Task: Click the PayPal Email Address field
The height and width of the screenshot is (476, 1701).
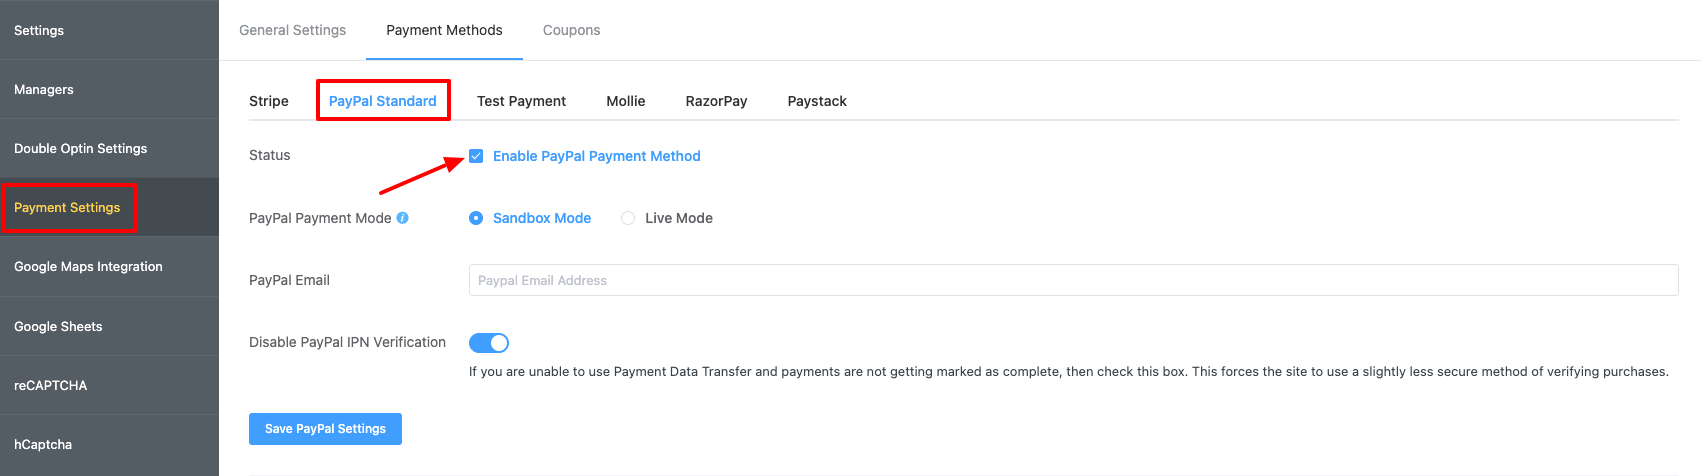Action: (x=1073, y=280)
